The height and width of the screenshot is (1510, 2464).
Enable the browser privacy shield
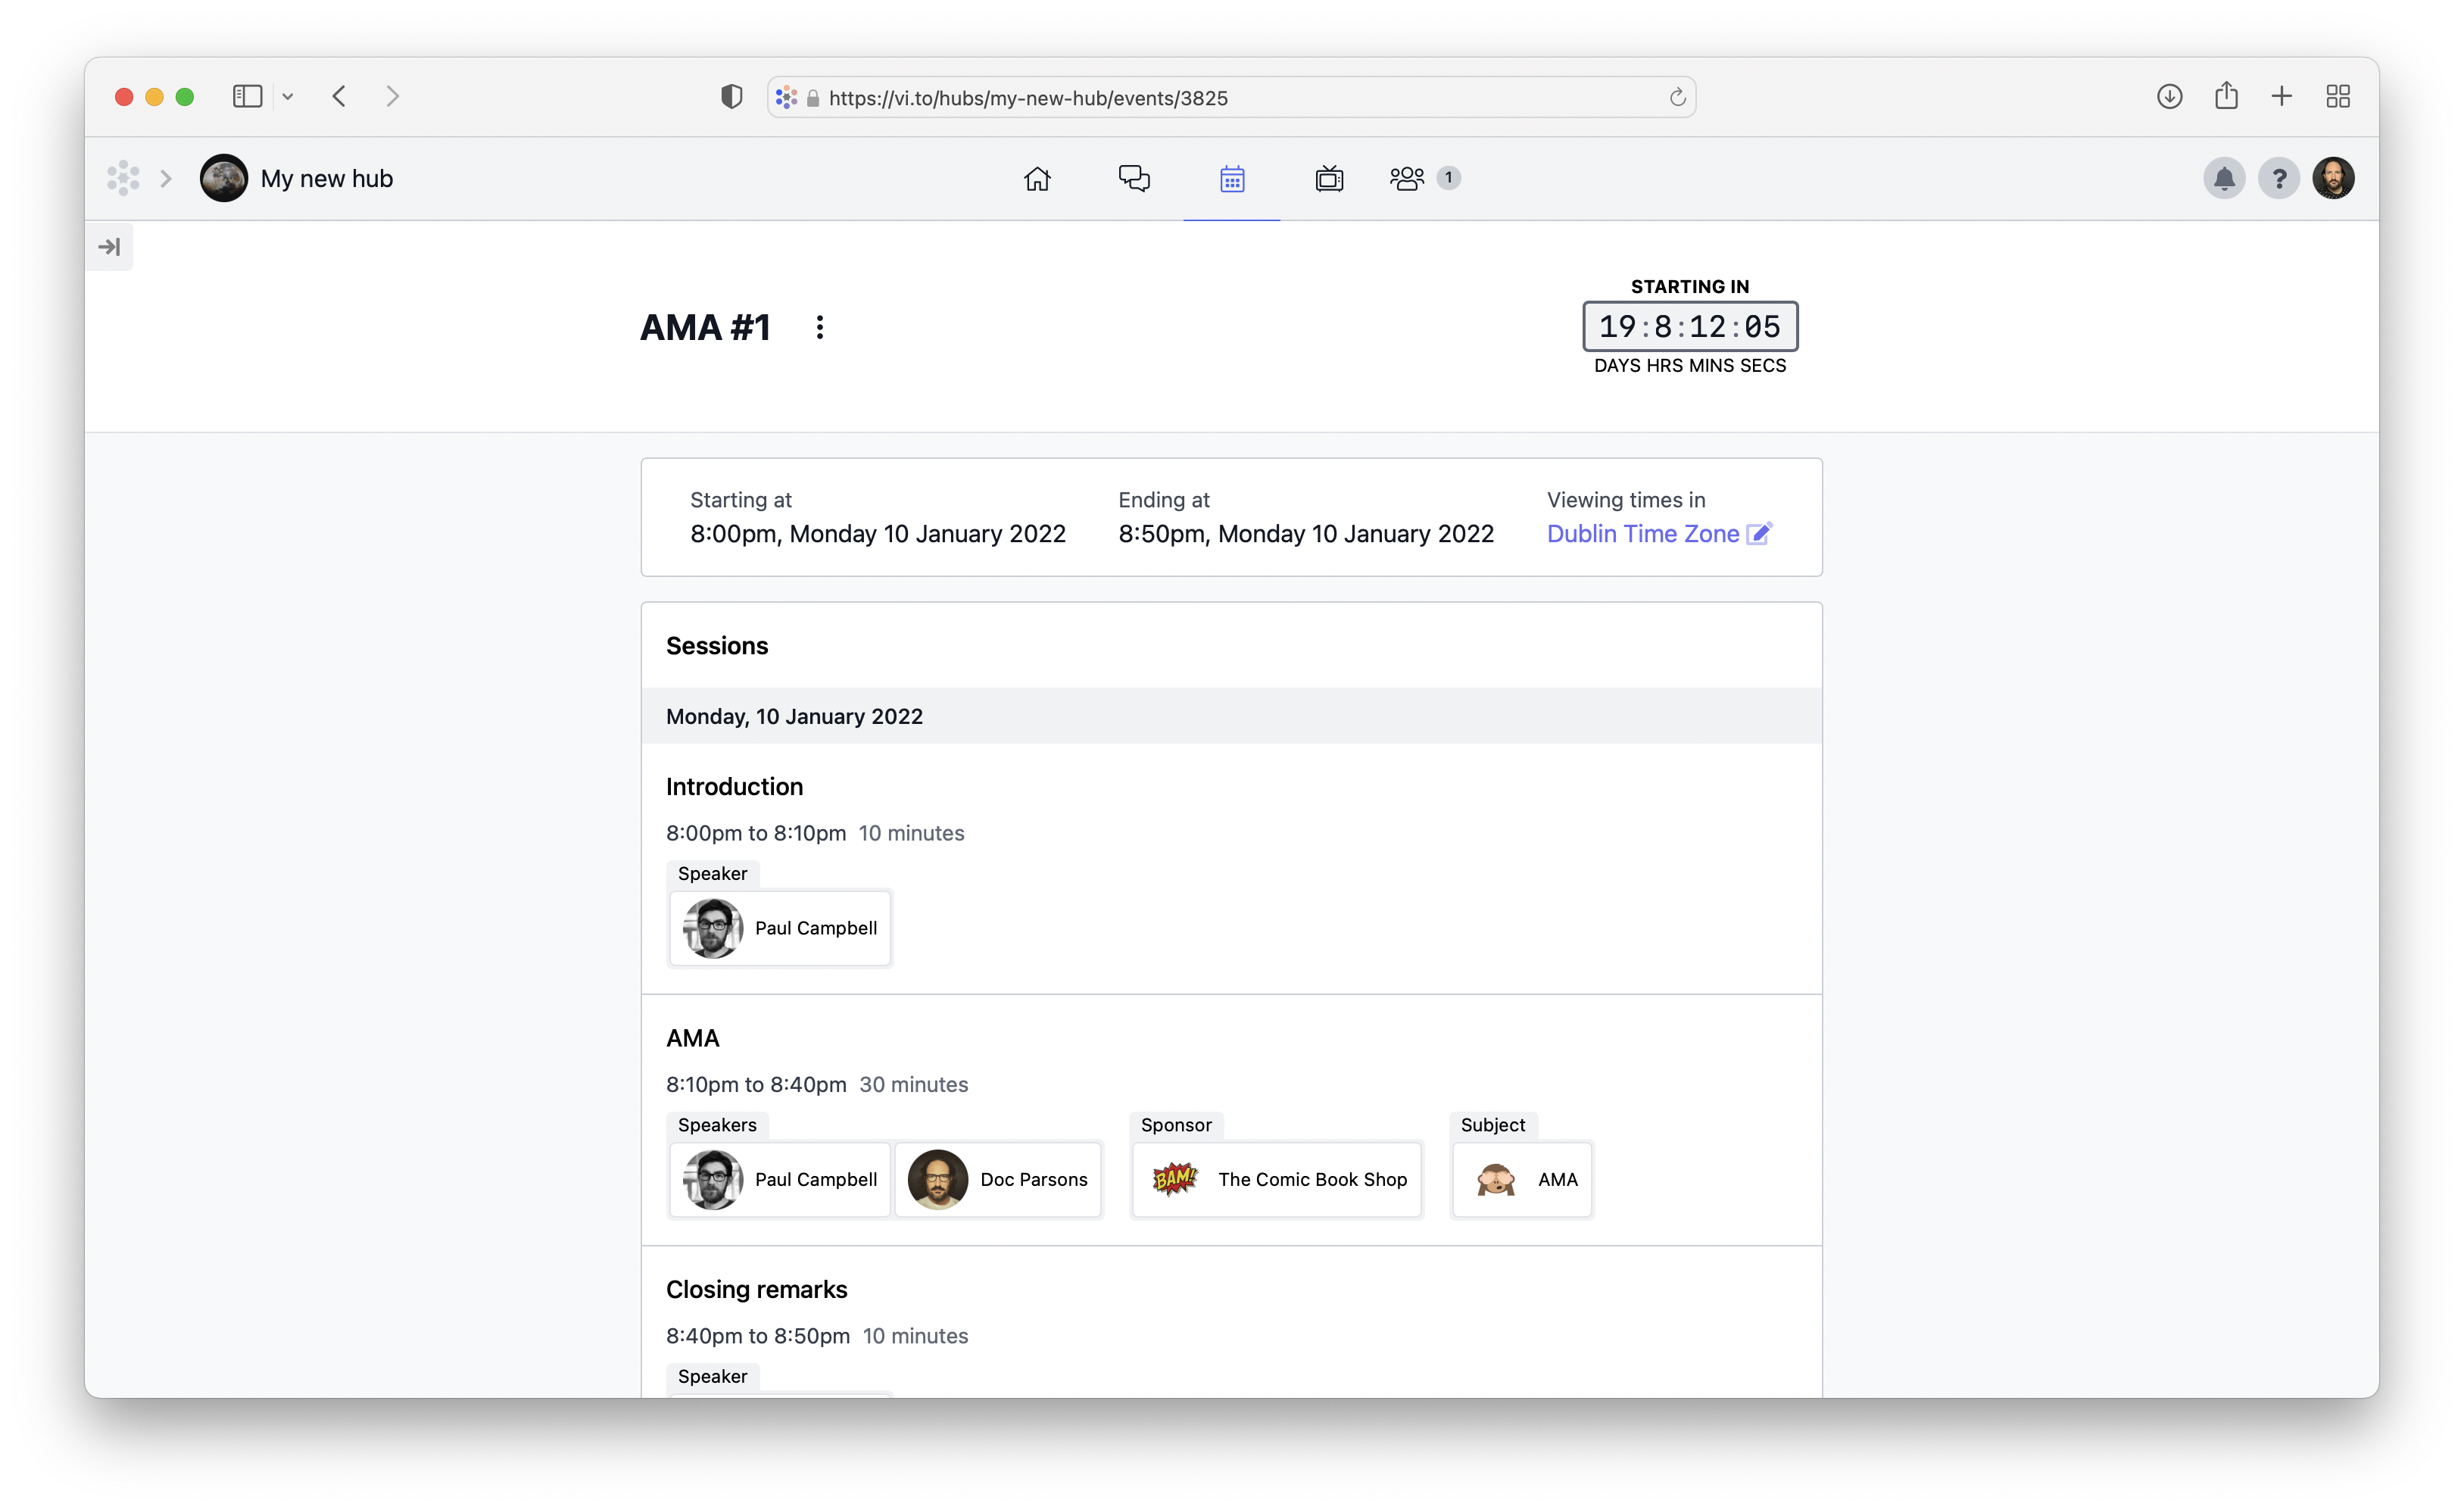point(731,96)
